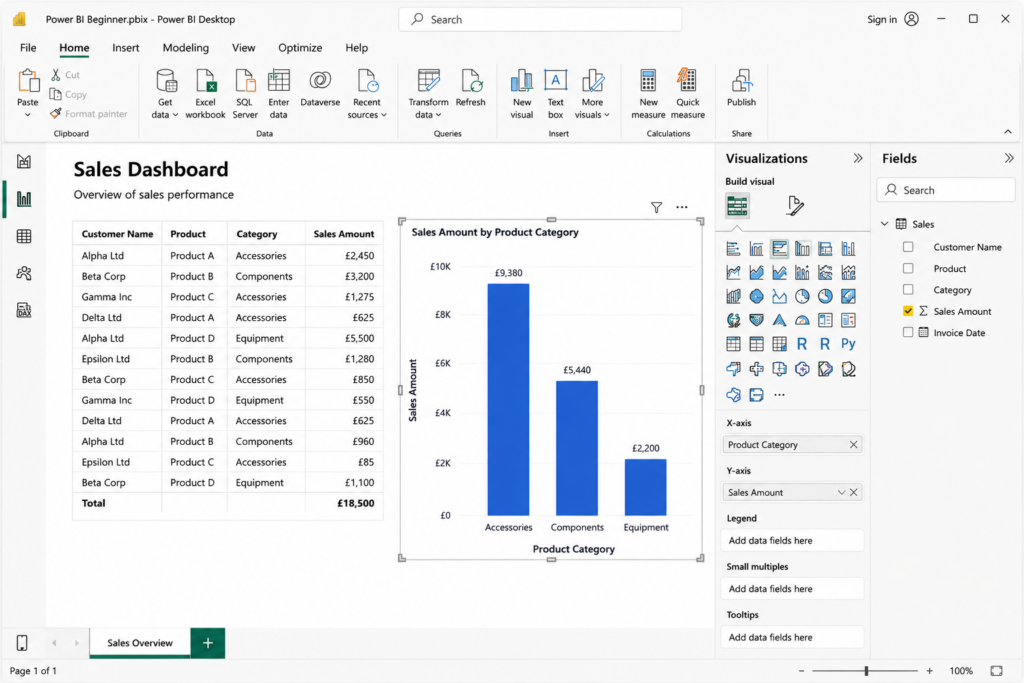The width and height of the screenshot is (1024, 683).
Task: Collapse the Visualizations pane
Action: click(x=857, y=158)
